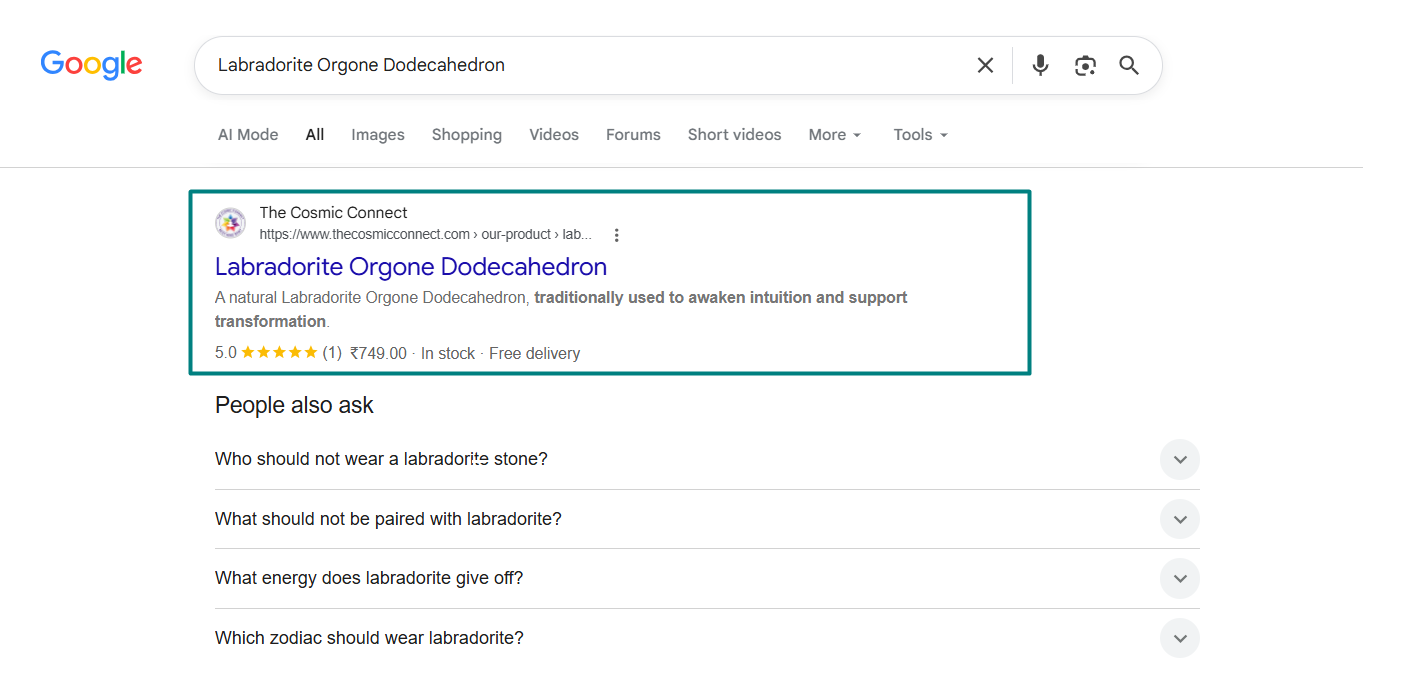Expand 'Who should not wear a labradorite stone?'
This screenshot has width=1407, height=700.
(x=707, y=460)
